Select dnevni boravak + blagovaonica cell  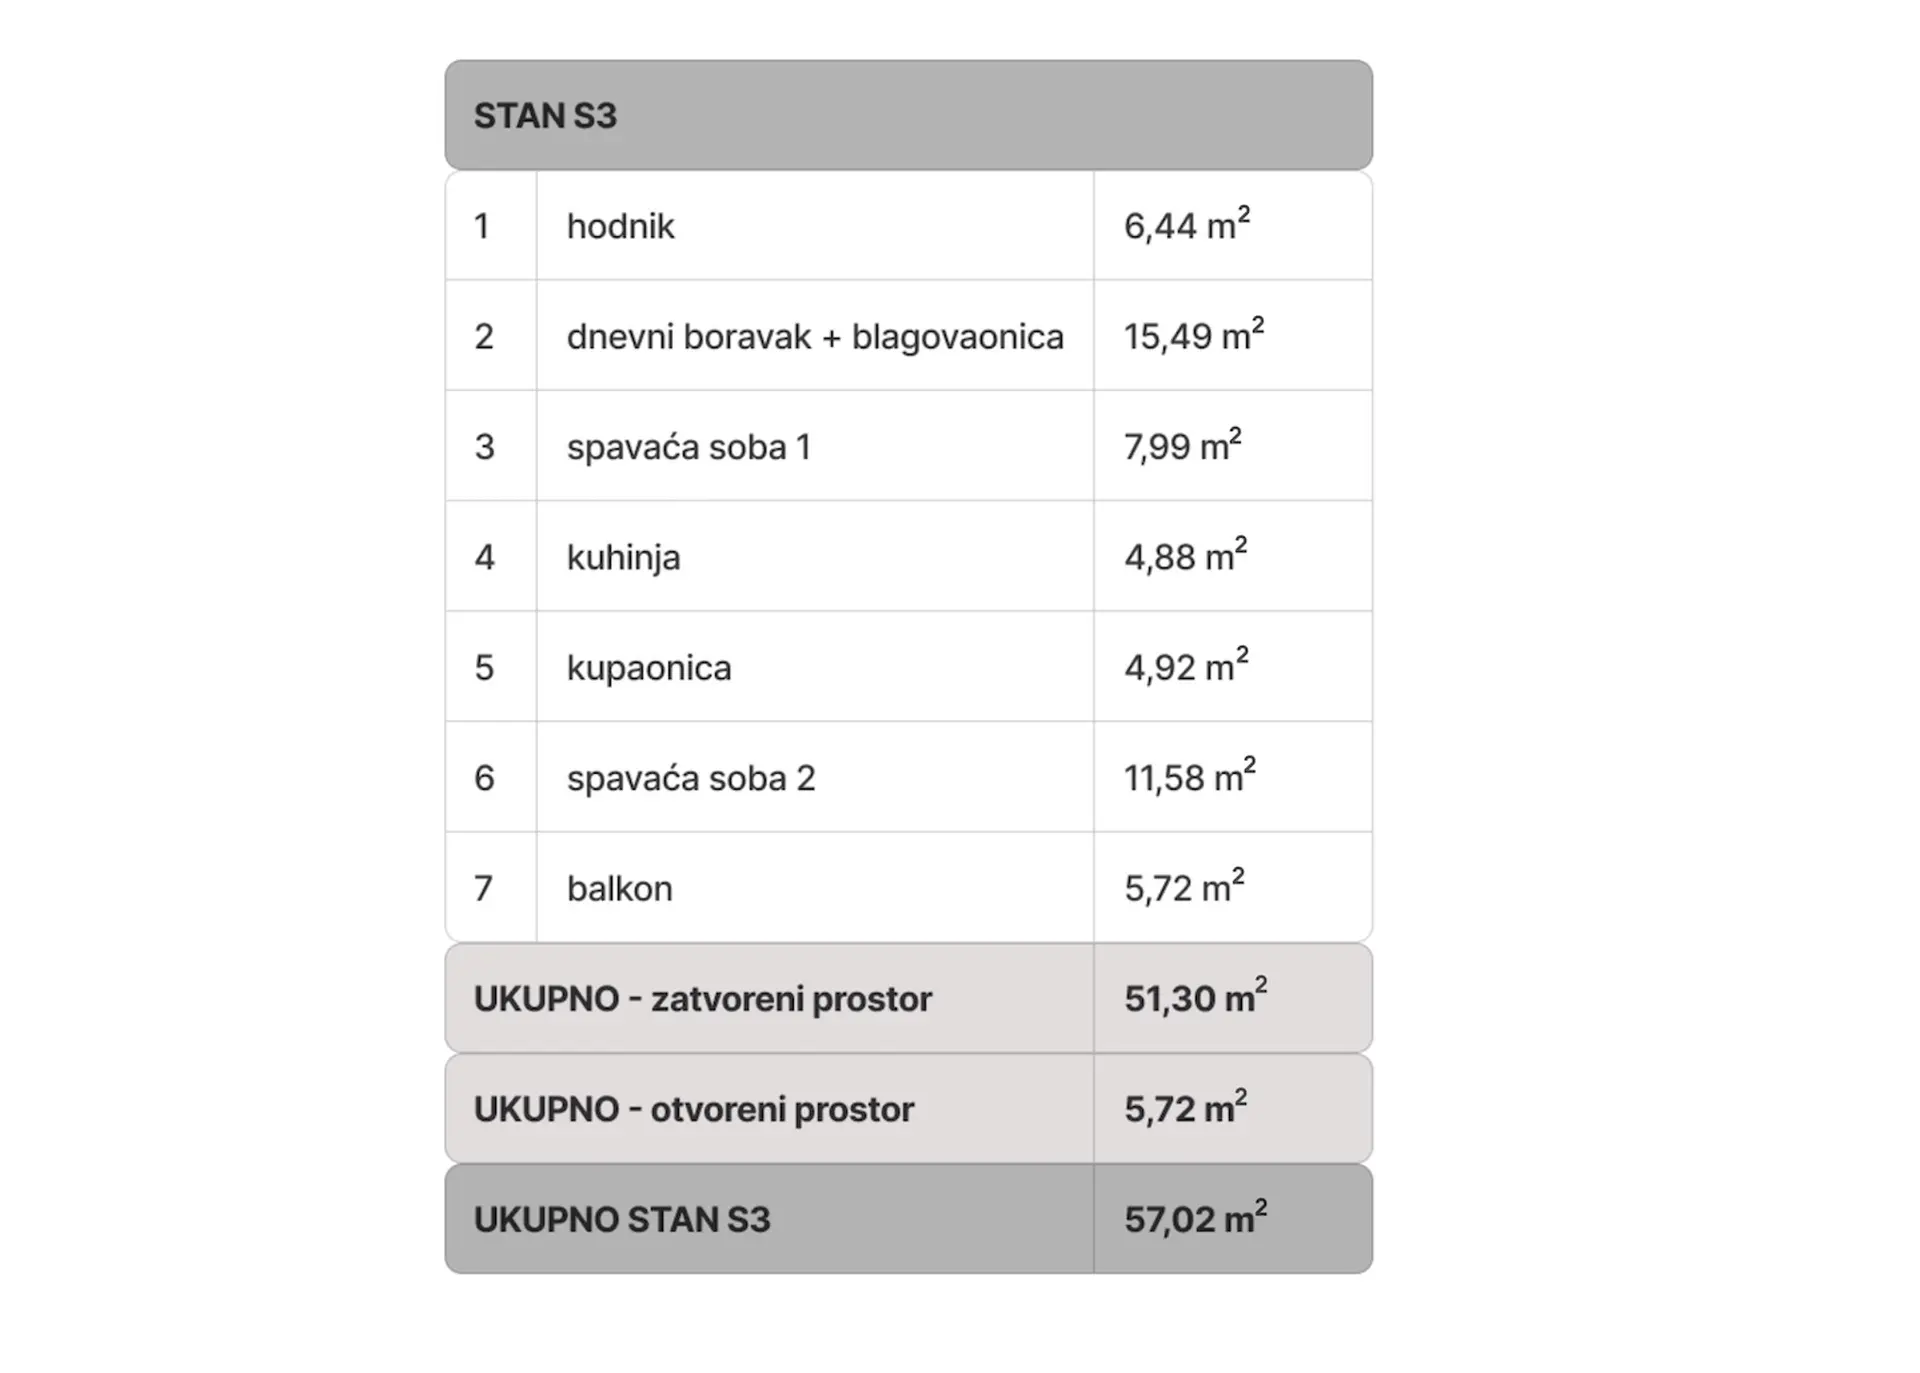(x=815, y=337)
